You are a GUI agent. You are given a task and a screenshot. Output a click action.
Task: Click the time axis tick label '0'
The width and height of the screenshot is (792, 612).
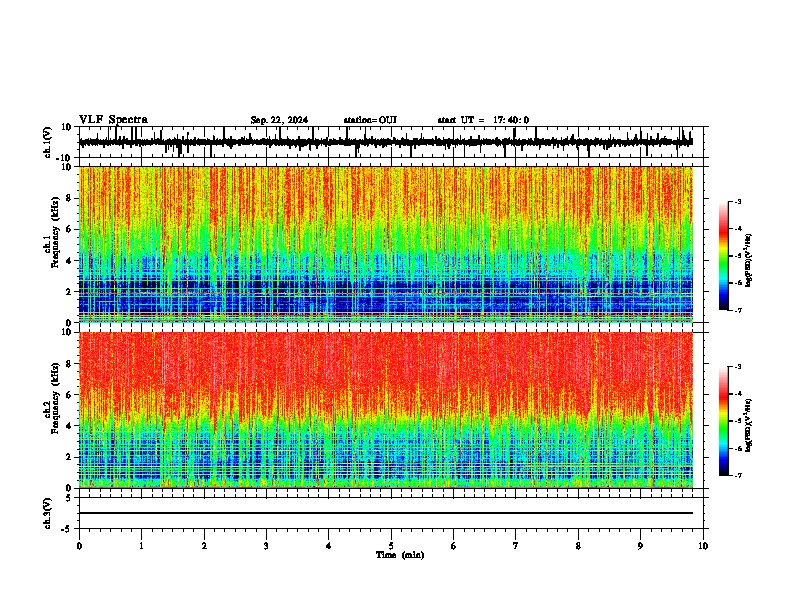(79, 546)
